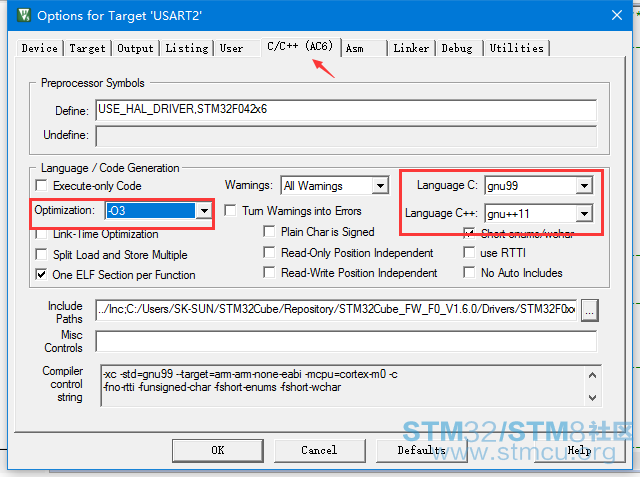The height and width of the screenshot is (477, 640).
Task: Open the Language C dropdown arrow
Action: click(x=584, y=186)
